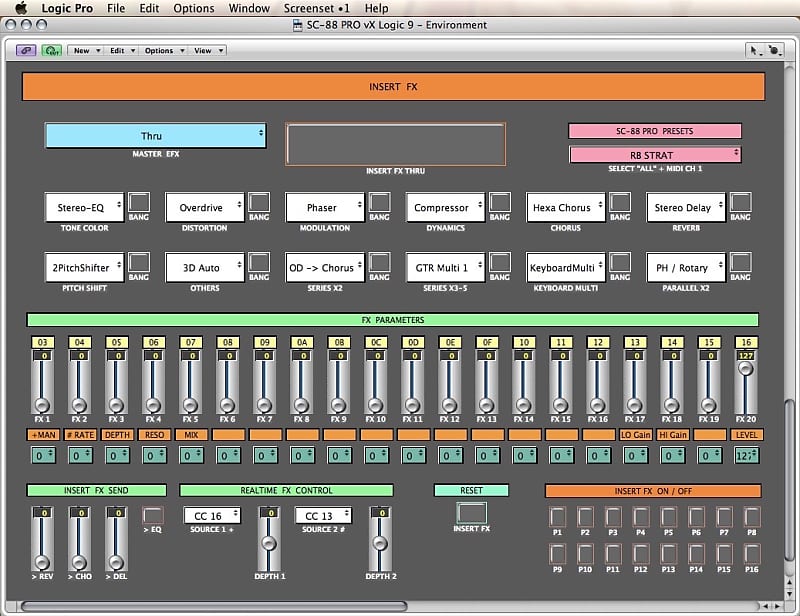Click BANG button next to Stereo Delay
This screenshot has height=616, width=800.
(x=740, y=202)
